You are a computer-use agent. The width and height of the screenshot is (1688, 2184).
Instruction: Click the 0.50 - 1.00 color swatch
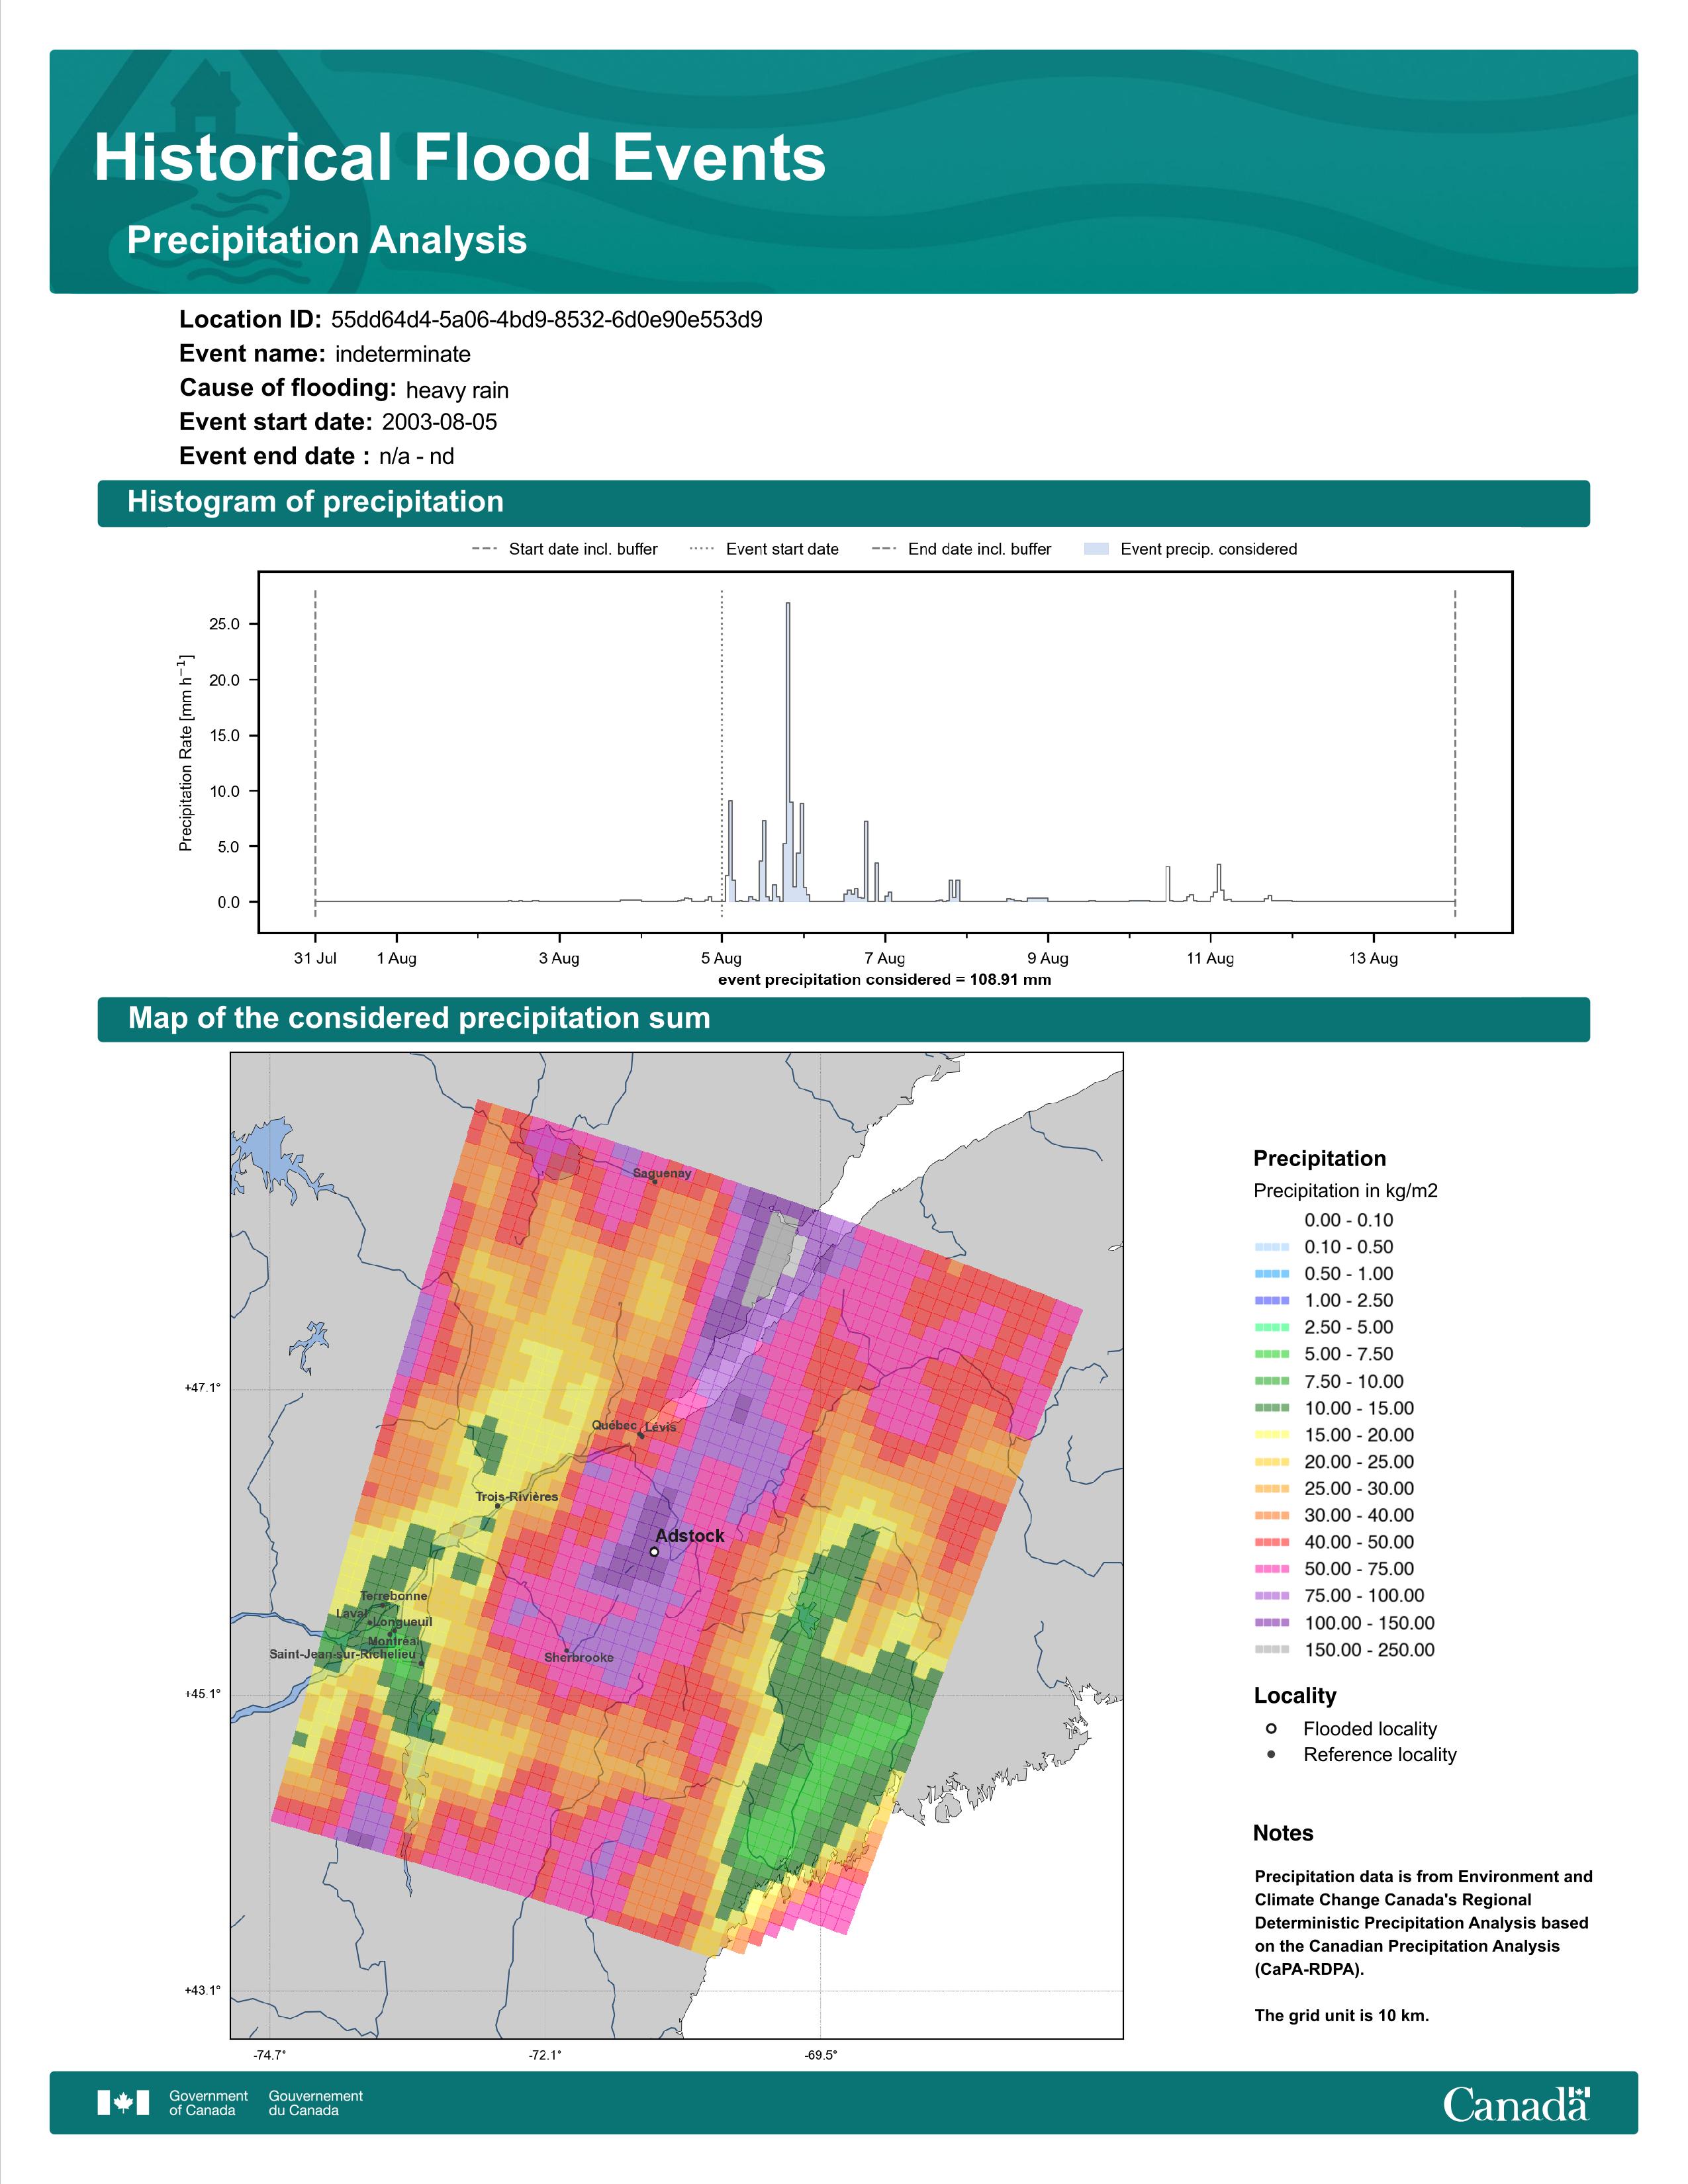point(1272,1274)
